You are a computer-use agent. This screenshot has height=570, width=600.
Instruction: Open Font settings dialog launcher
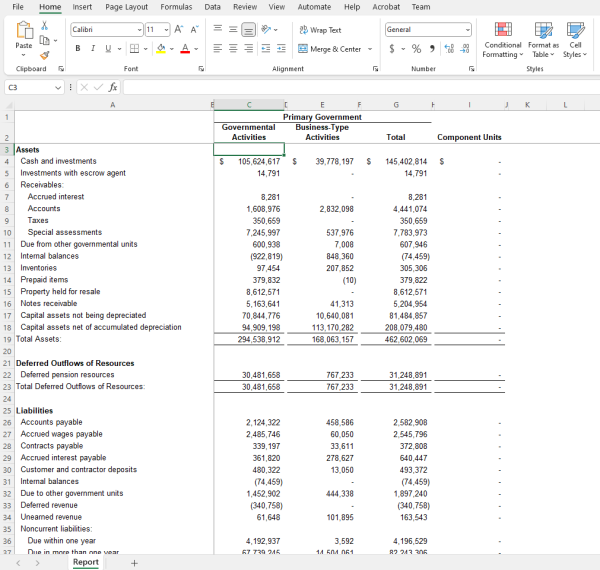point(201,69)
